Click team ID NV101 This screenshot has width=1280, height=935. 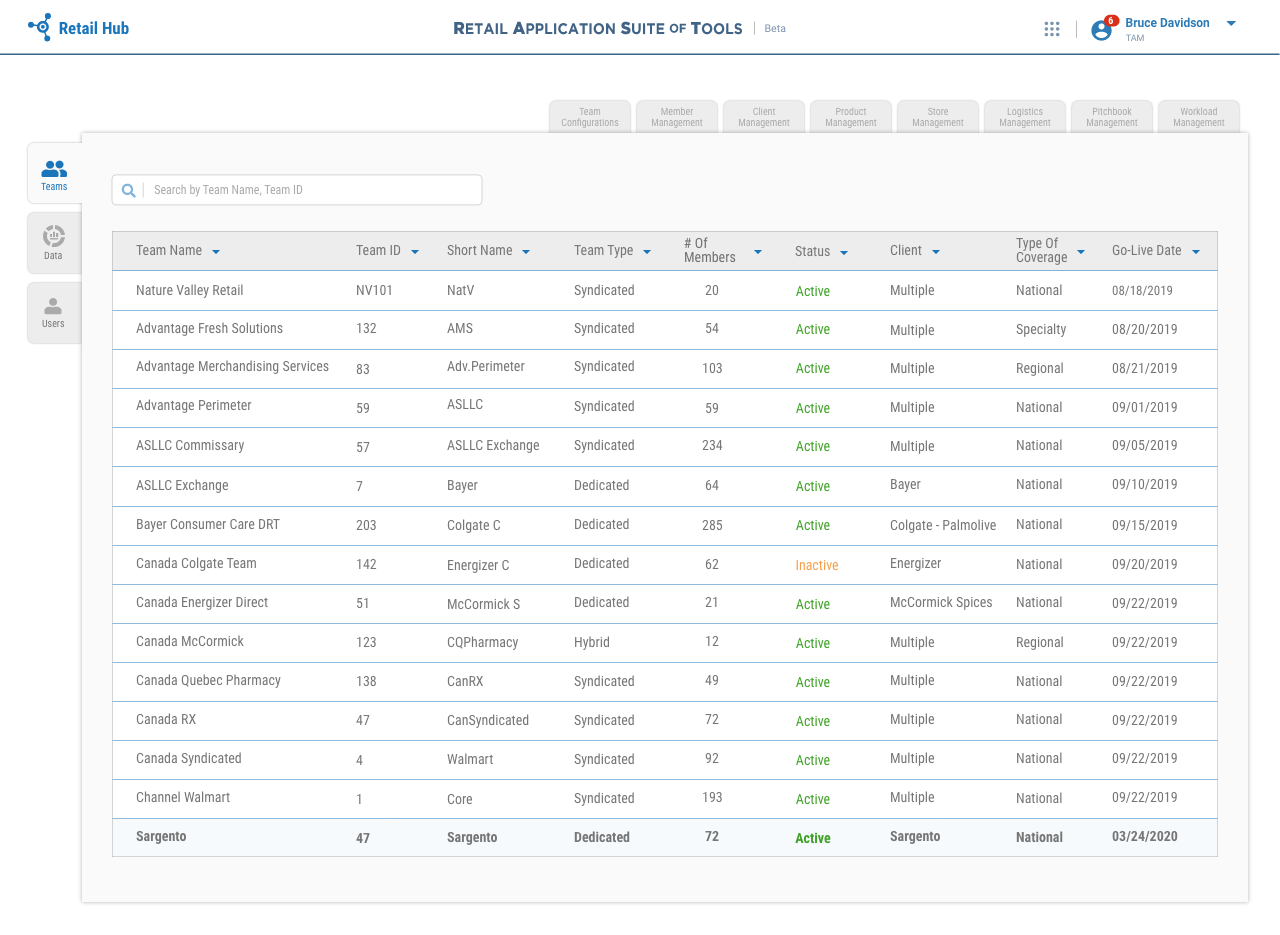[x=374, y=291]
